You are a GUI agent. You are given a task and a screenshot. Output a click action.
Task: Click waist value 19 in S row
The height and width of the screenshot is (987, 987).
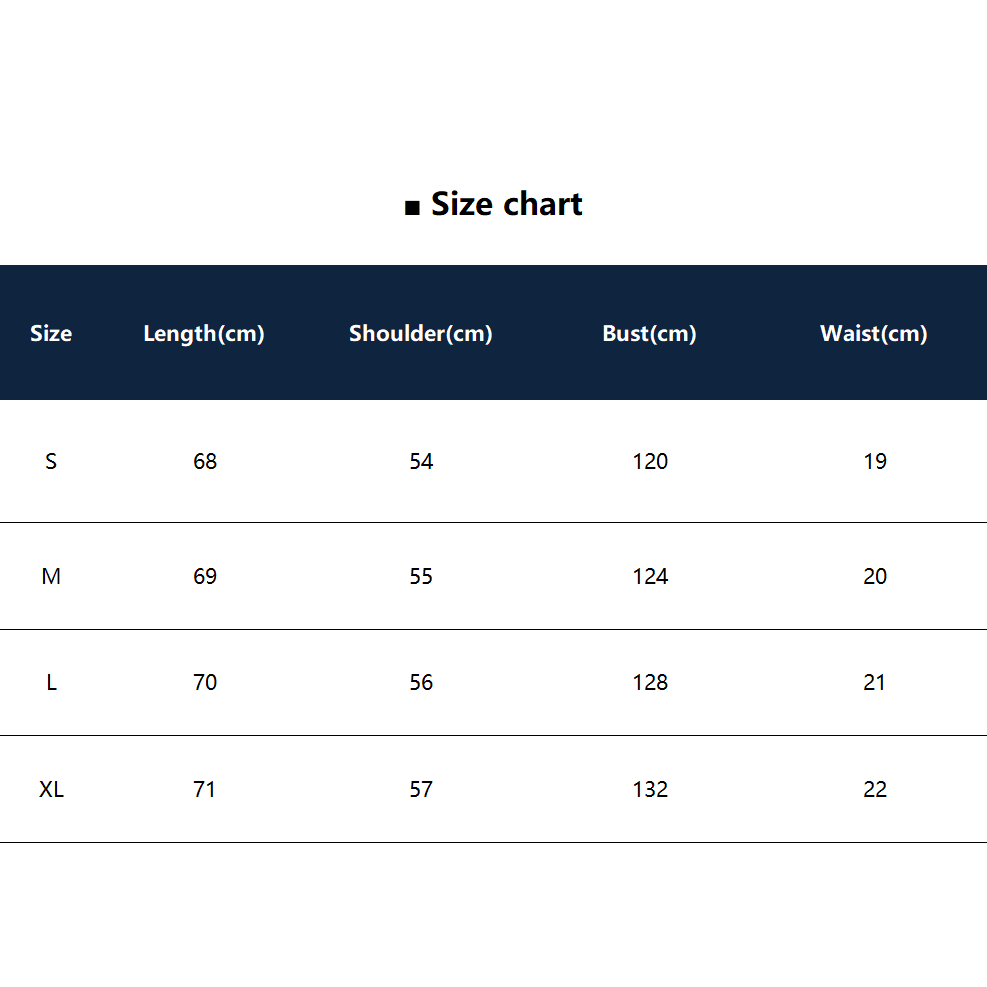(875, 461)
